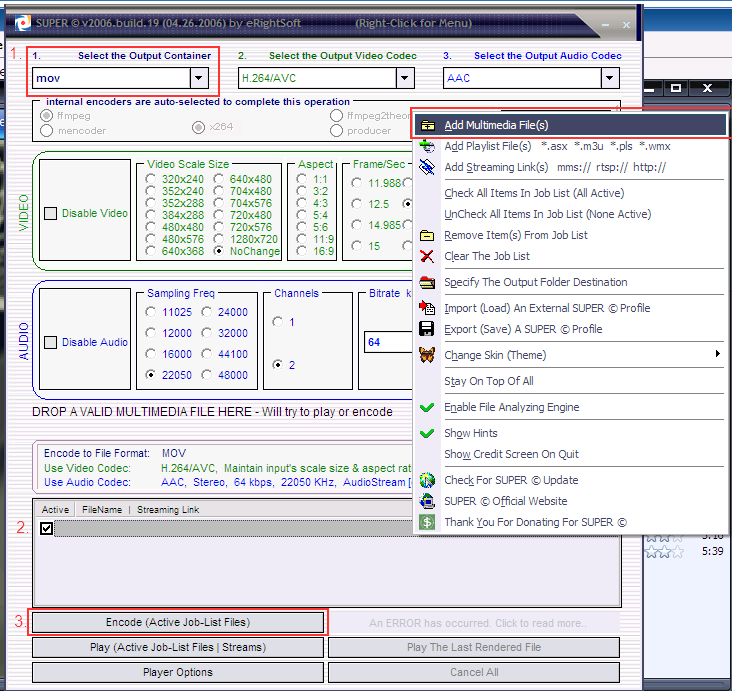Screen dimensions: 732x691
Task: Choose the 320x240 video scale size
Action: [x=150, y=179]
